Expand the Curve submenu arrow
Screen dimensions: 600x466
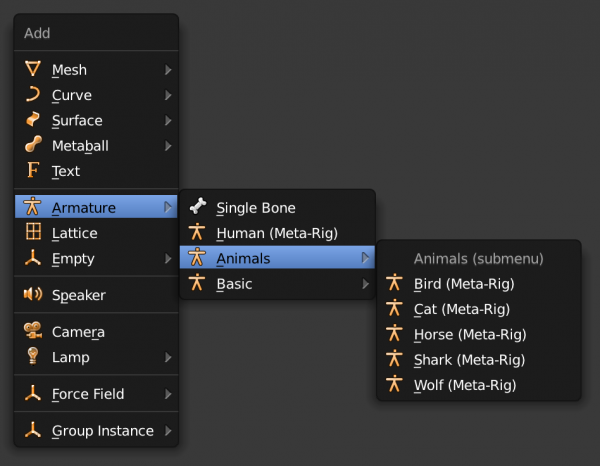pos(168,95)
